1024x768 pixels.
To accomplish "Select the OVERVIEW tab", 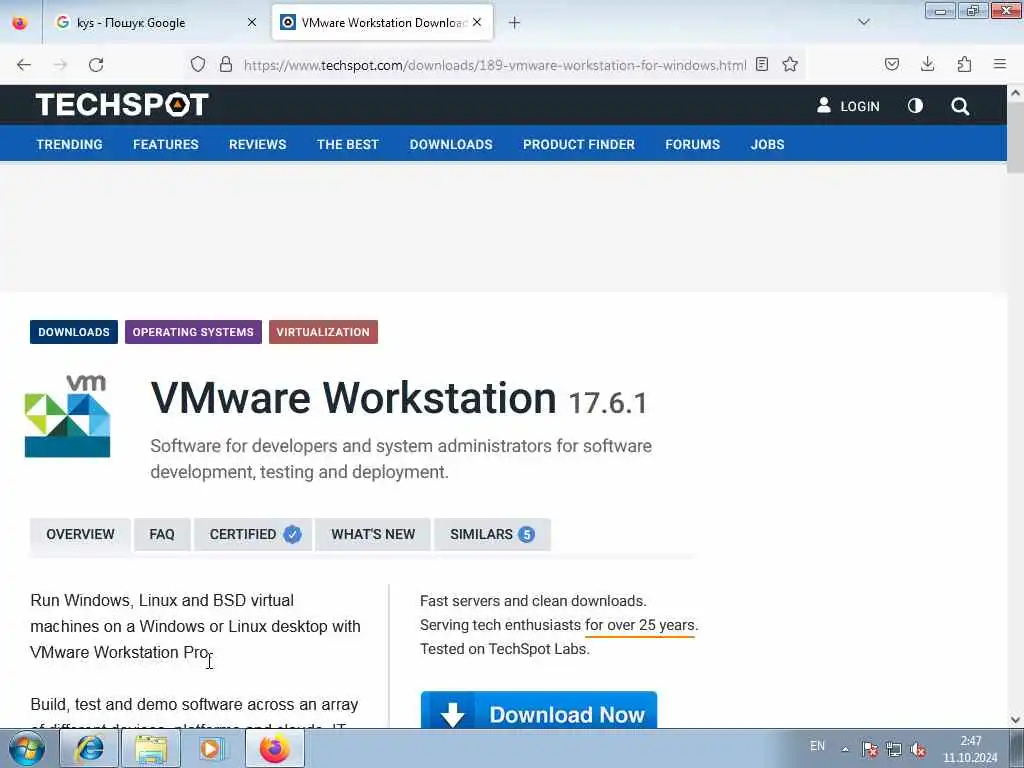I will tap(80, 534).
